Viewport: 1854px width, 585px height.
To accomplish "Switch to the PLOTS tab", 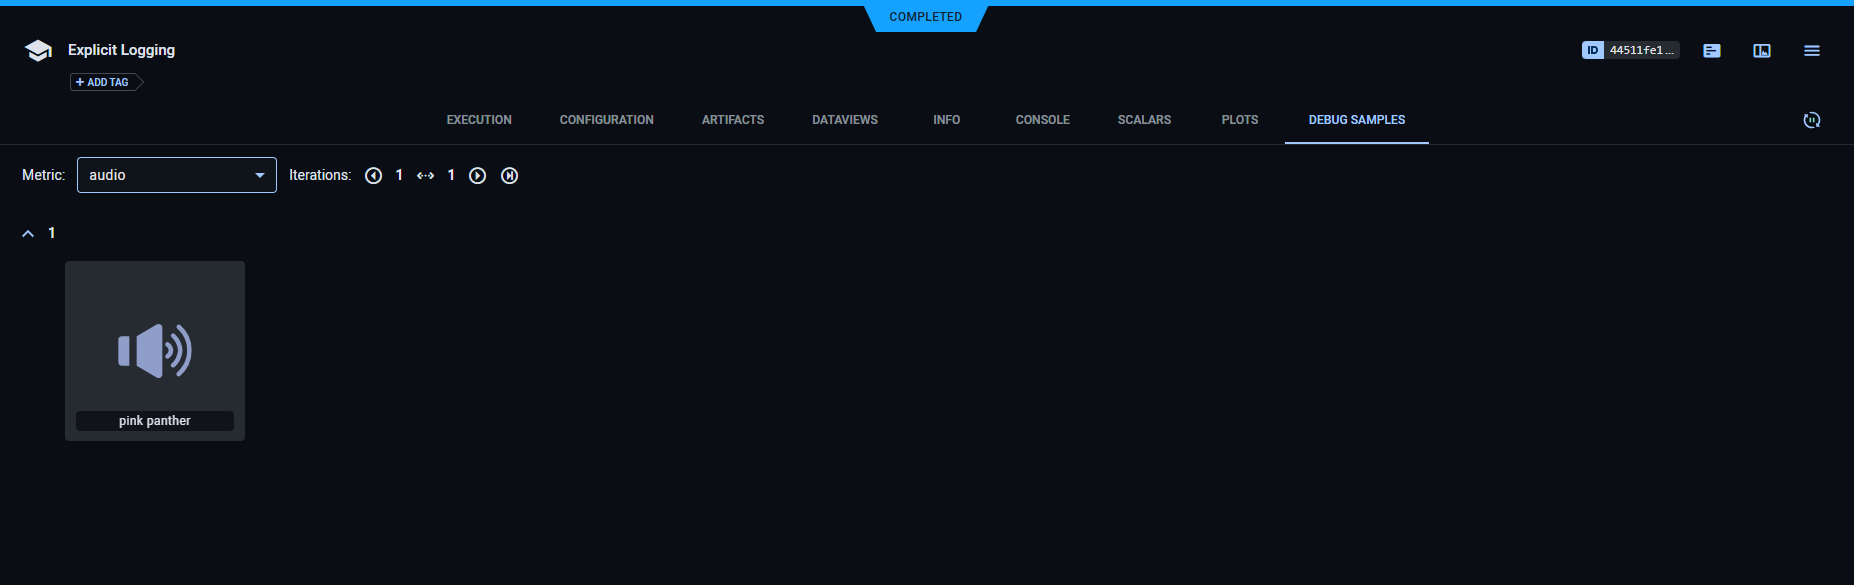I will click(x=1239, y=120).
